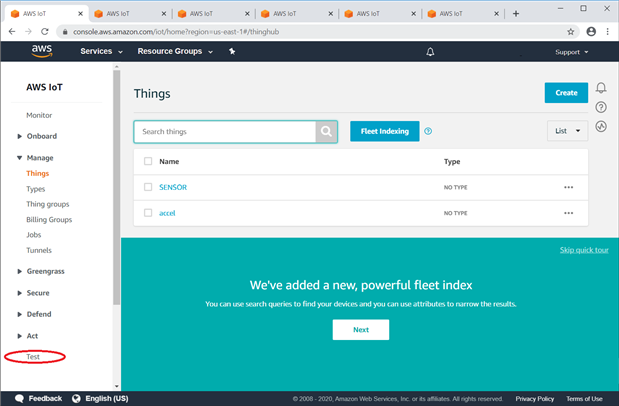Open Types in the sidebar
619x406 pixels.
tap(36, 189)
